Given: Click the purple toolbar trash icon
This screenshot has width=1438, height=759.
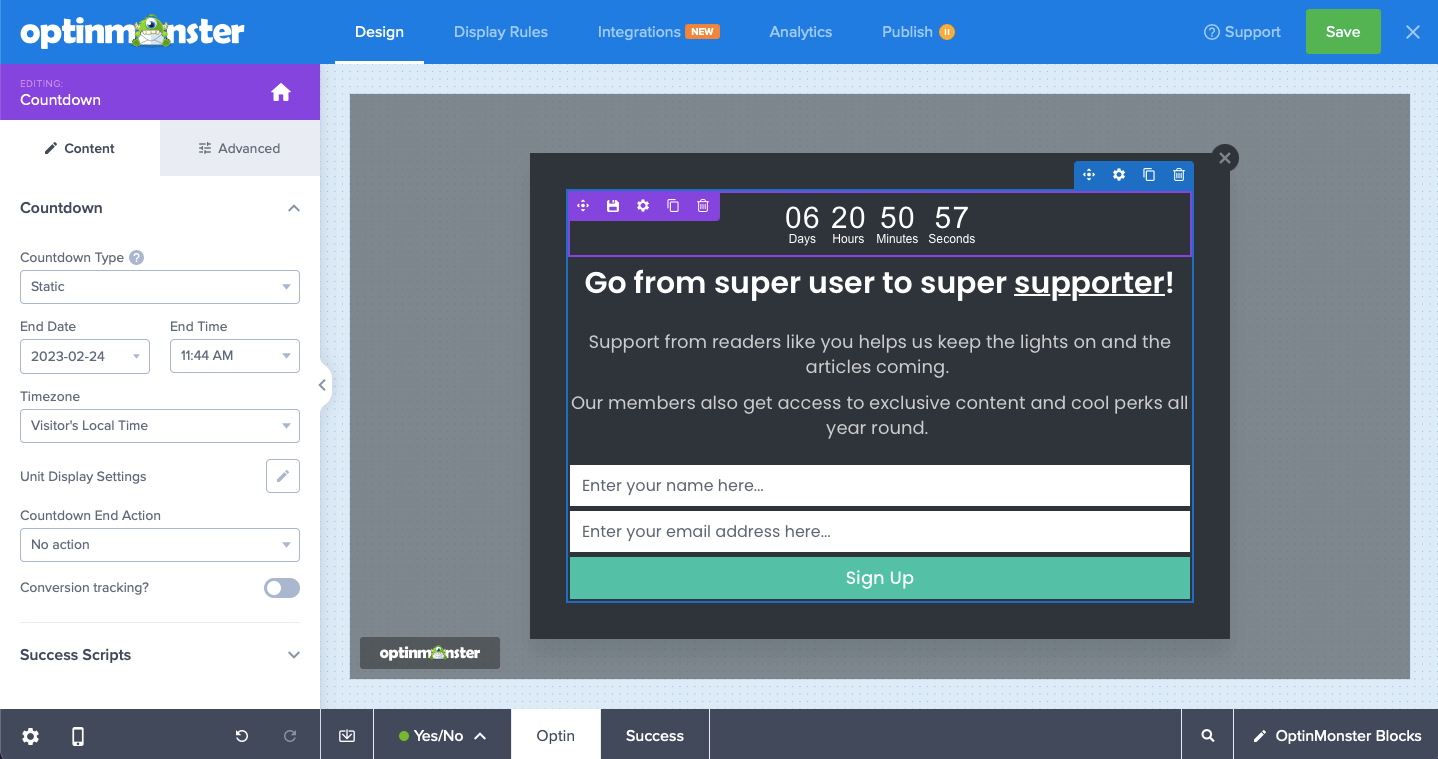Looking at the screenshot, I should coord(703,206).
